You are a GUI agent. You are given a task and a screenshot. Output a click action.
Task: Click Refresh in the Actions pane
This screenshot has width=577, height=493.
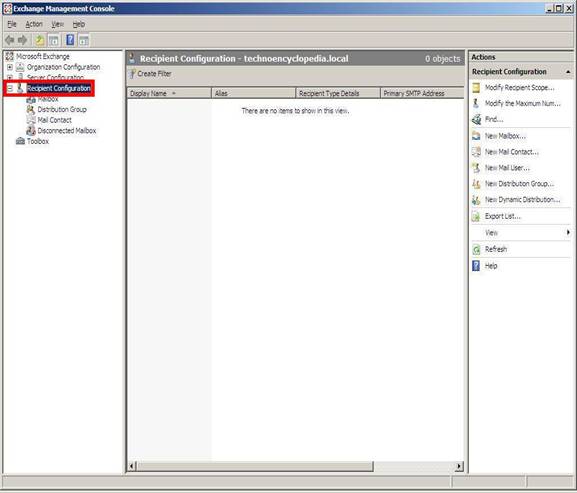(496, 249)
